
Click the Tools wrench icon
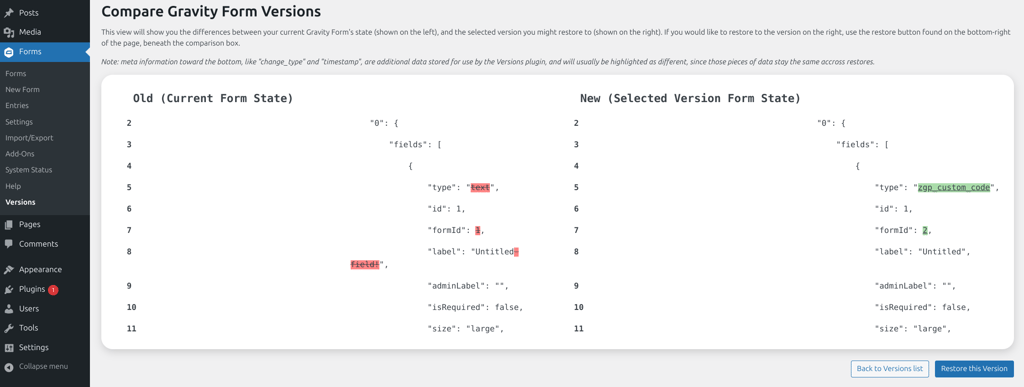8,328
